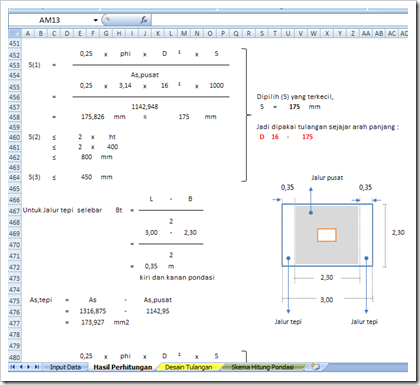The height and width of the screenshot is (385, 420).
Task: Click the 'Dipilih (S) yang terkecil,' text
Action: tap(295, 97)
